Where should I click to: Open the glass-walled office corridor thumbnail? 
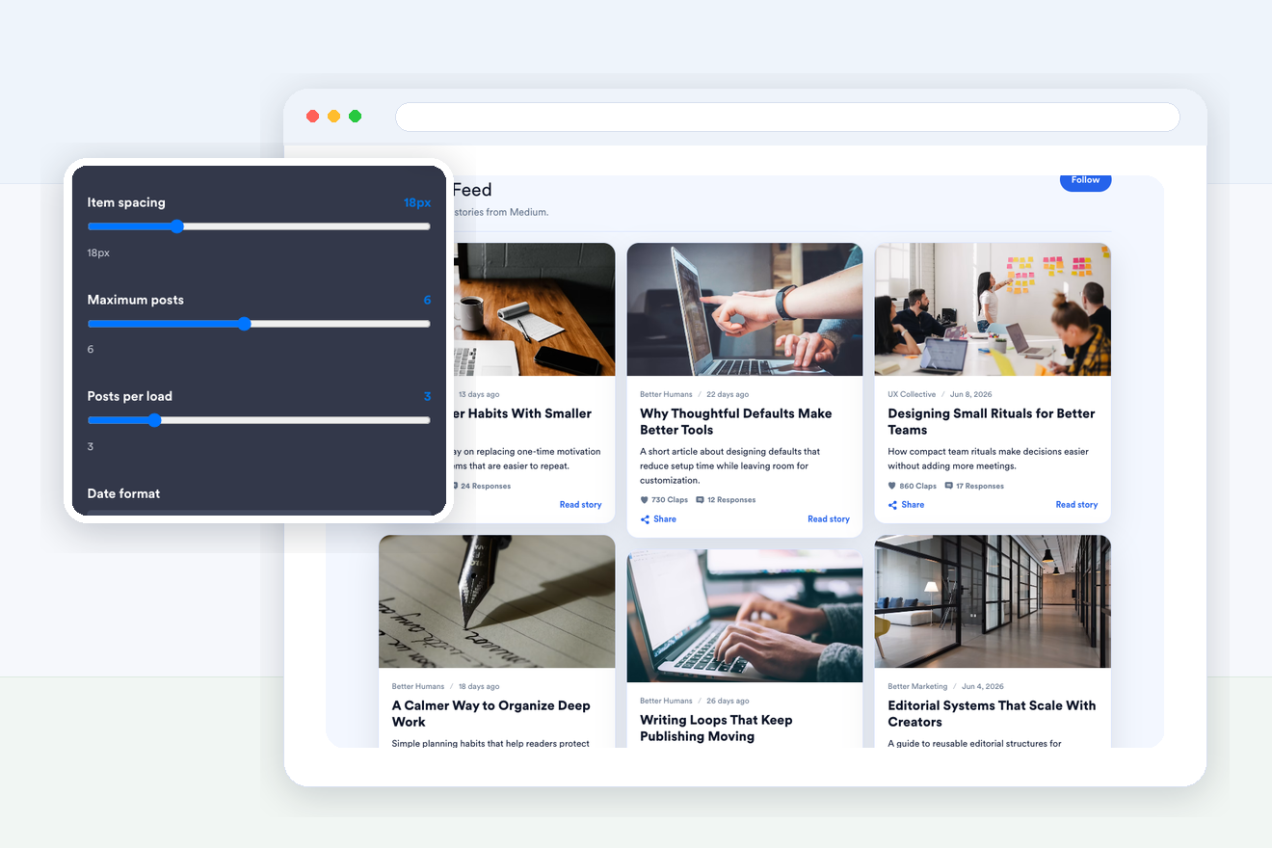pyautogui.click(x=993, y=601)
